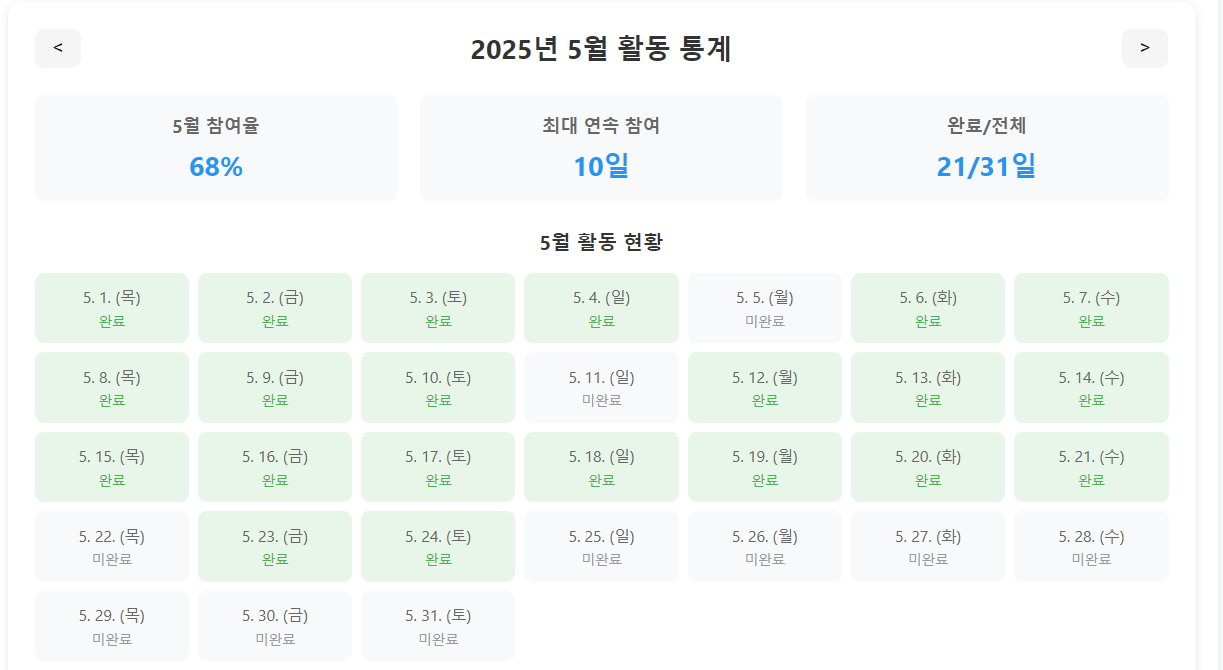Select the 5. 1. (목) day cell
Viewport: 1223px width, 670px height.
[112, 308]
